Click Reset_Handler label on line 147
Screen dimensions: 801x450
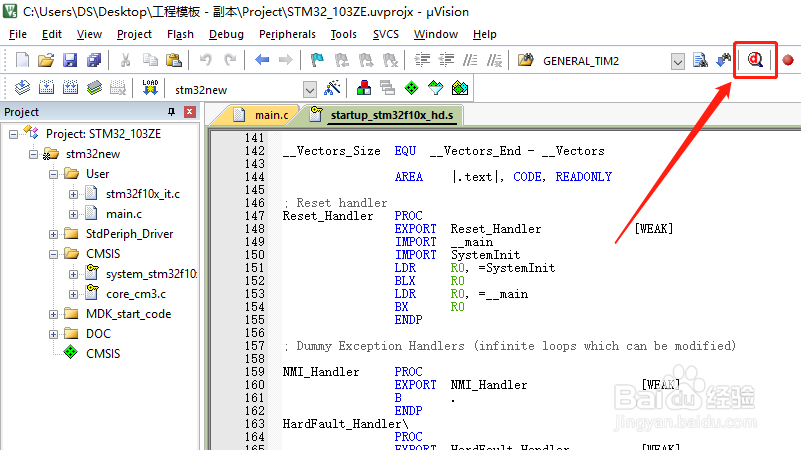[x=328, y=216]
